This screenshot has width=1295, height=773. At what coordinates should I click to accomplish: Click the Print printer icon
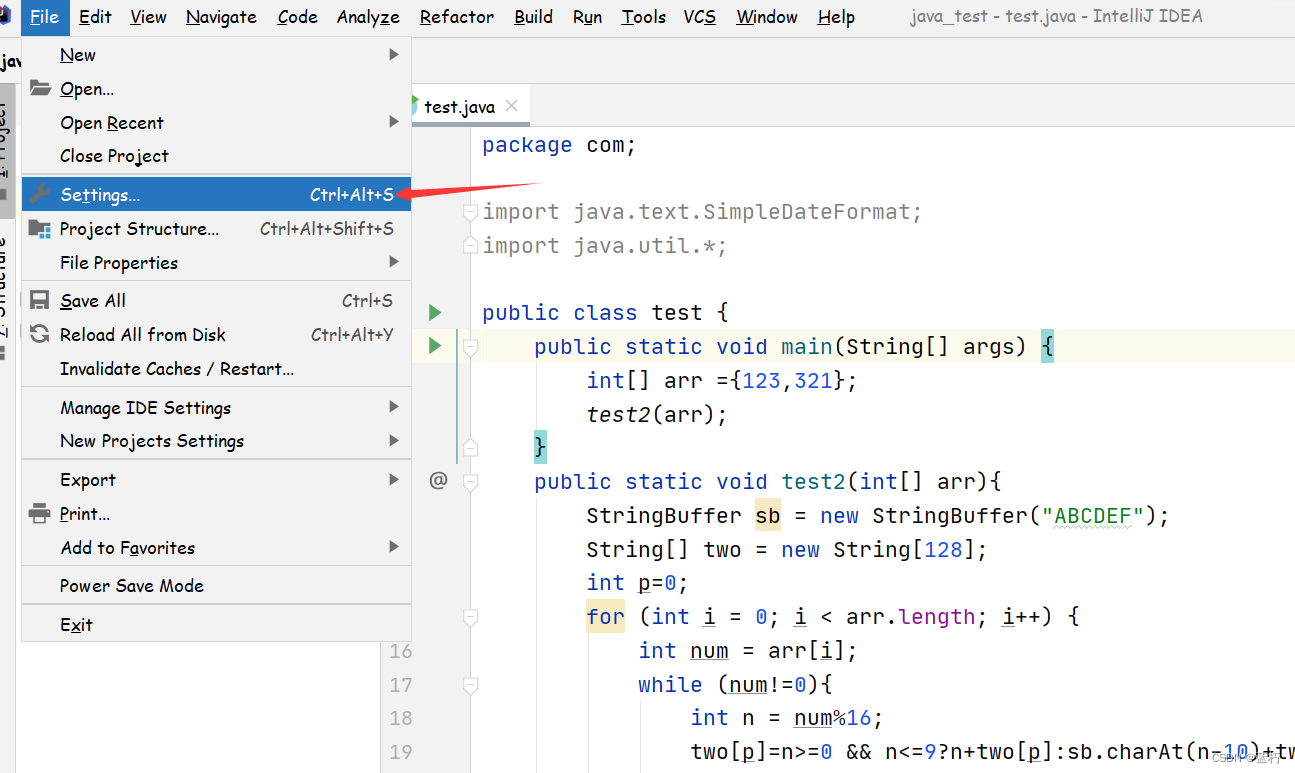coord(40,513)
